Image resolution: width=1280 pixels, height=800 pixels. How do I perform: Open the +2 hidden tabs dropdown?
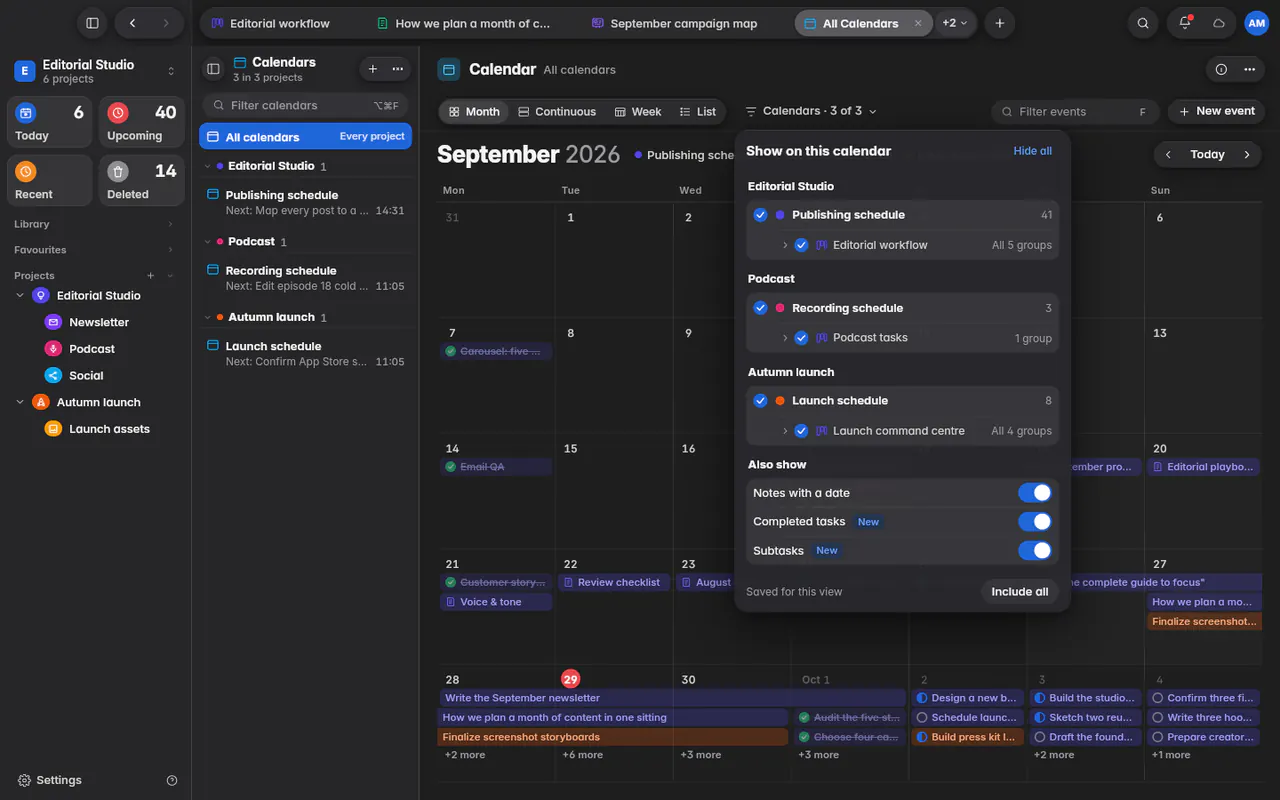point(955,23)
